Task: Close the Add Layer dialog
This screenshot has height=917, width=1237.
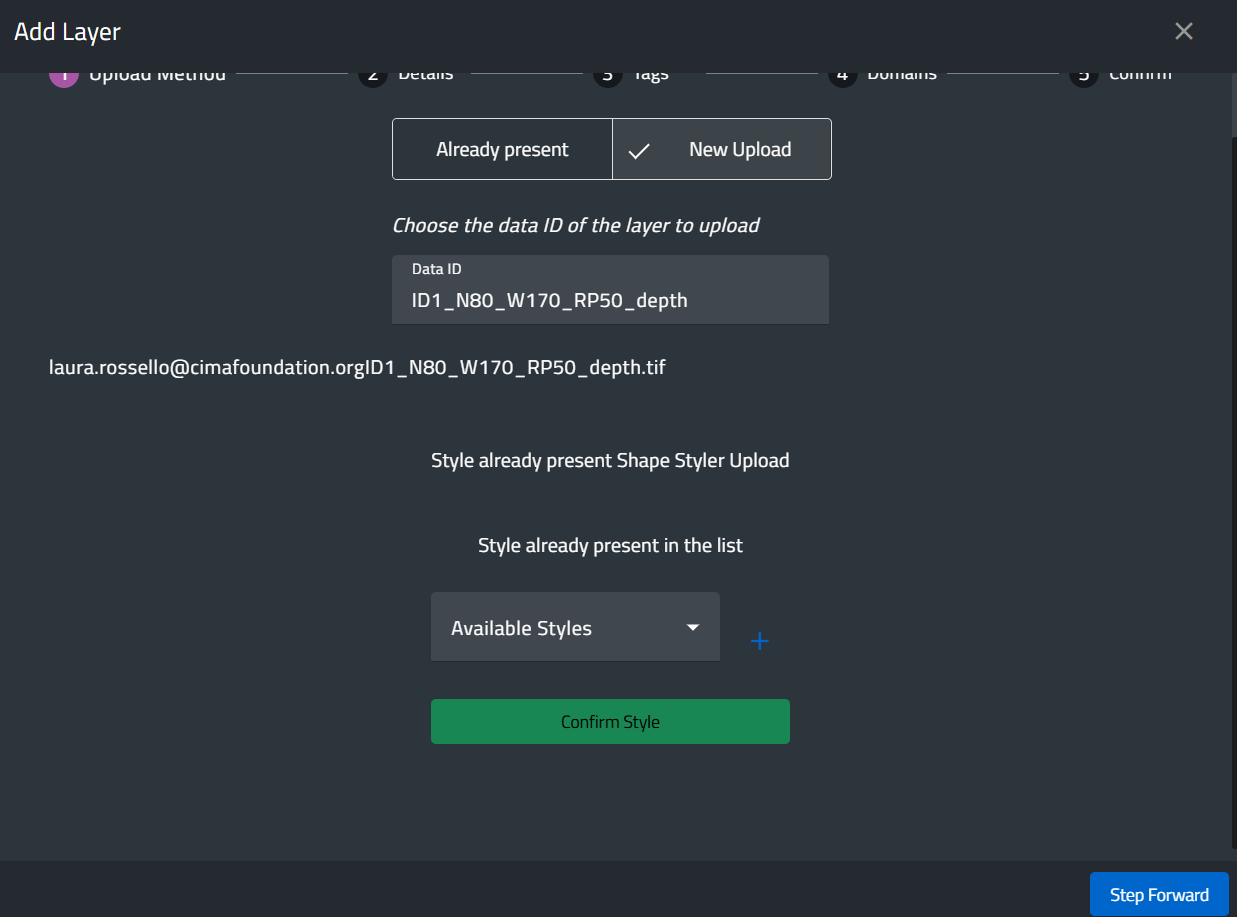Action: tap(1184, 31)
